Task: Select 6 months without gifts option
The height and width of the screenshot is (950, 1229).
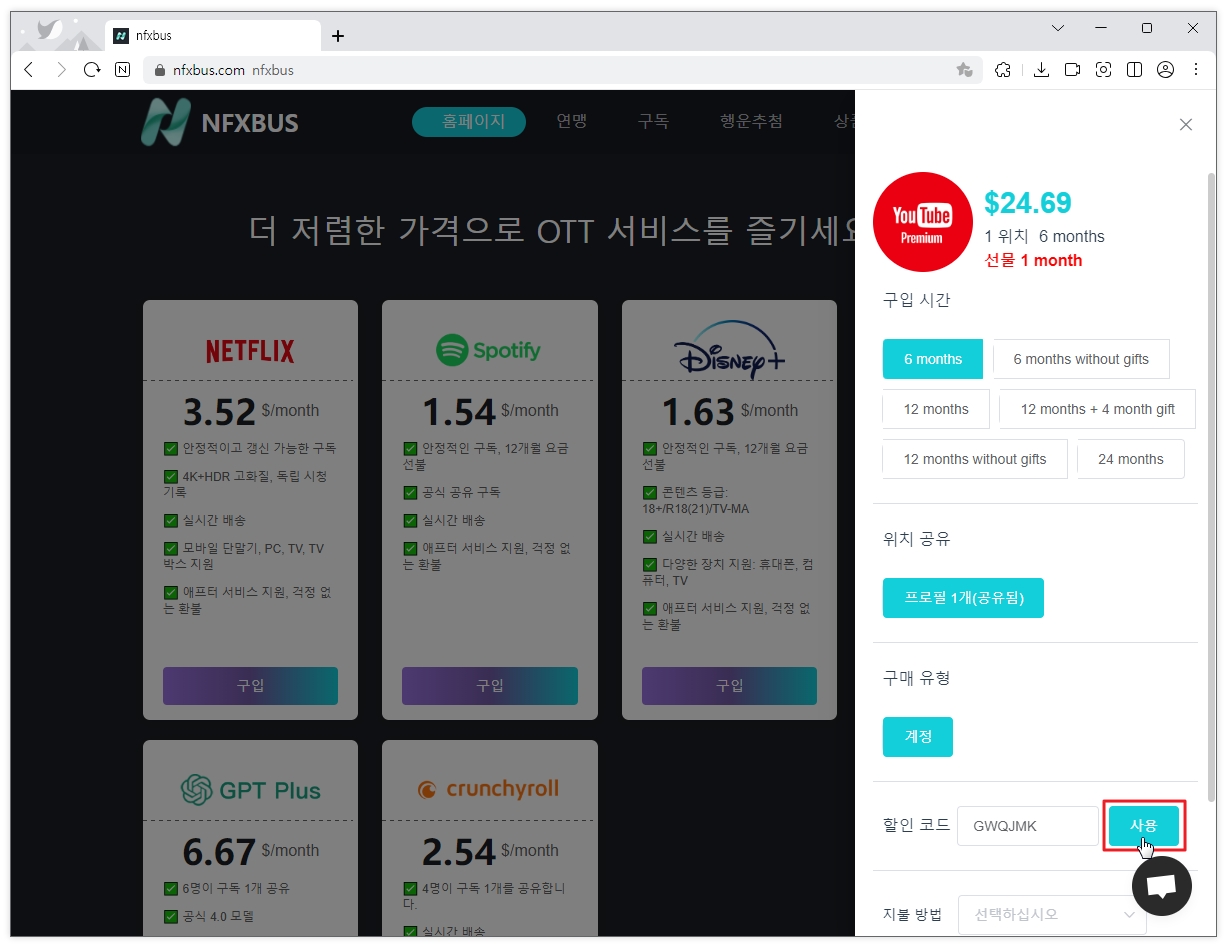Action: [1081, 359]
